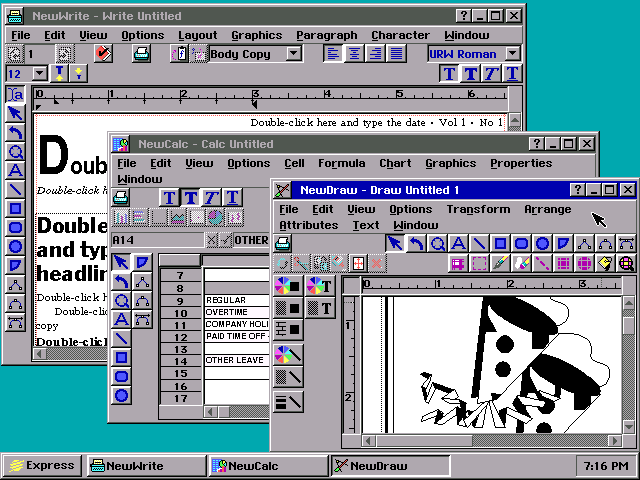Open the Arrange menu in NewDraw

[x=548, y=209]
